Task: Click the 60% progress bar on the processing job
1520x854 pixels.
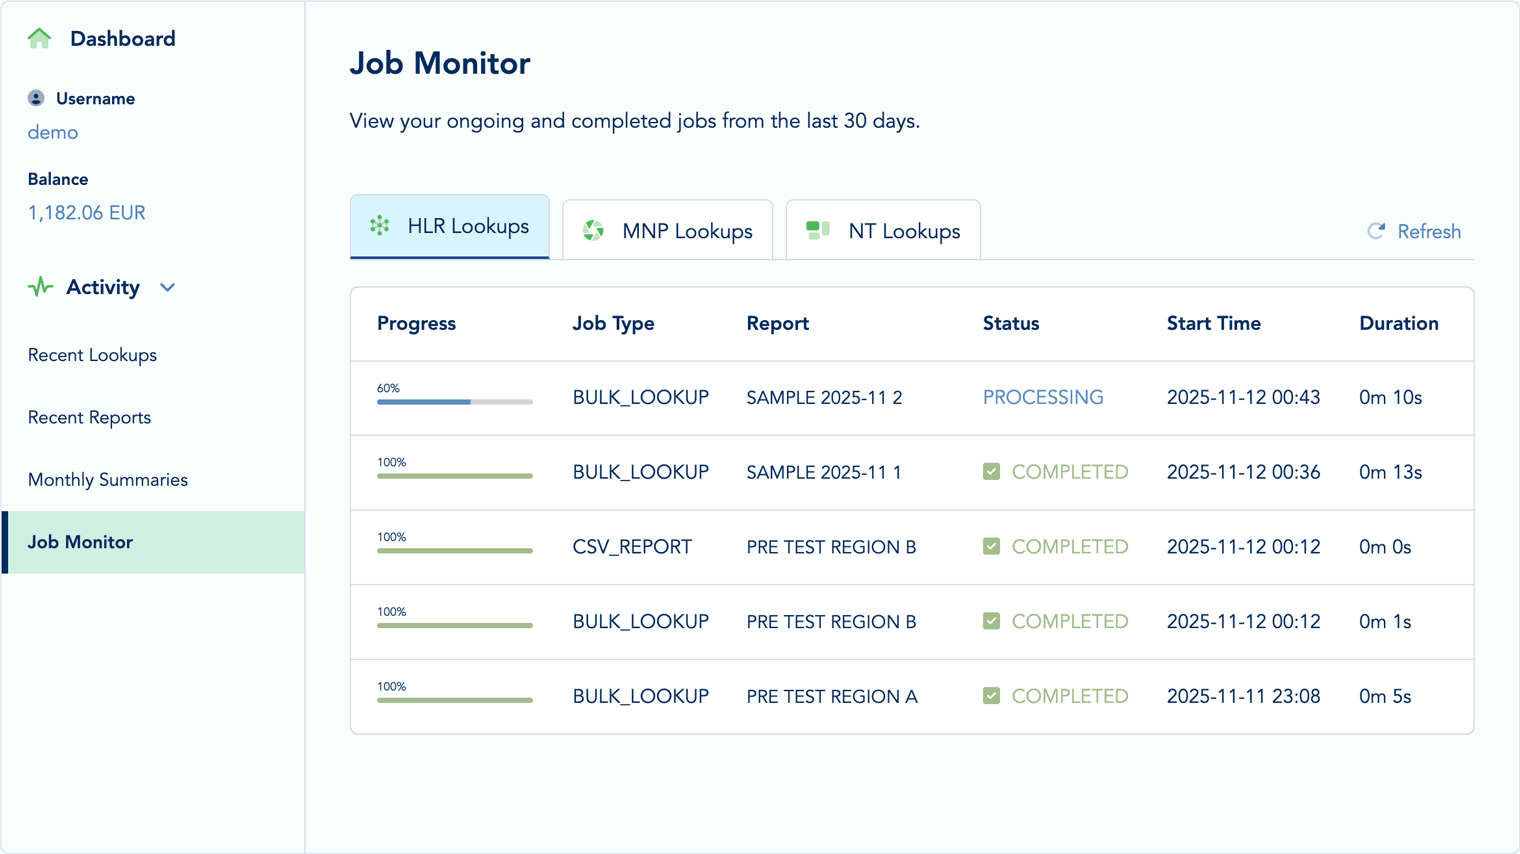Action: [x=455, y=402]
